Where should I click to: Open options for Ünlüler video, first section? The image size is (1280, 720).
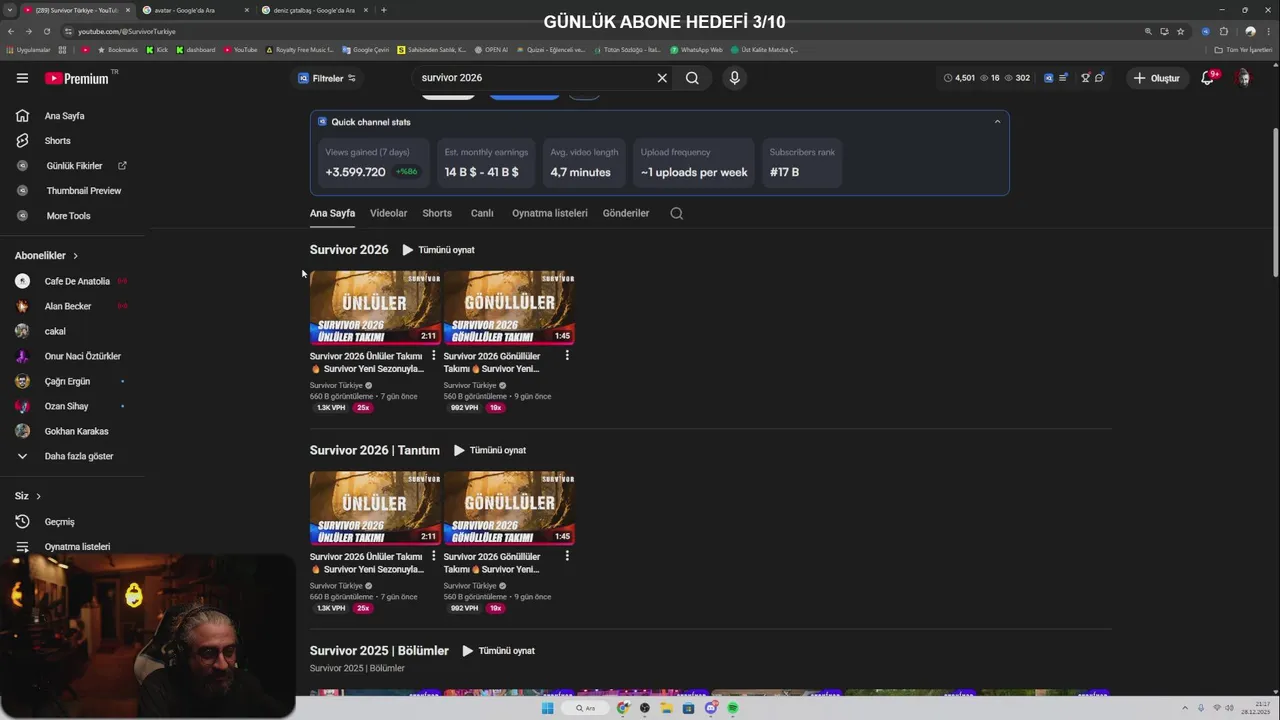tap(433, 356)
